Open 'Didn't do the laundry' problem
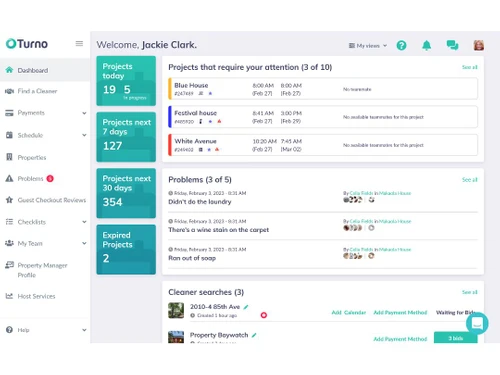The width and height of the screenshot is (500, 375). (x=200, y=202)
